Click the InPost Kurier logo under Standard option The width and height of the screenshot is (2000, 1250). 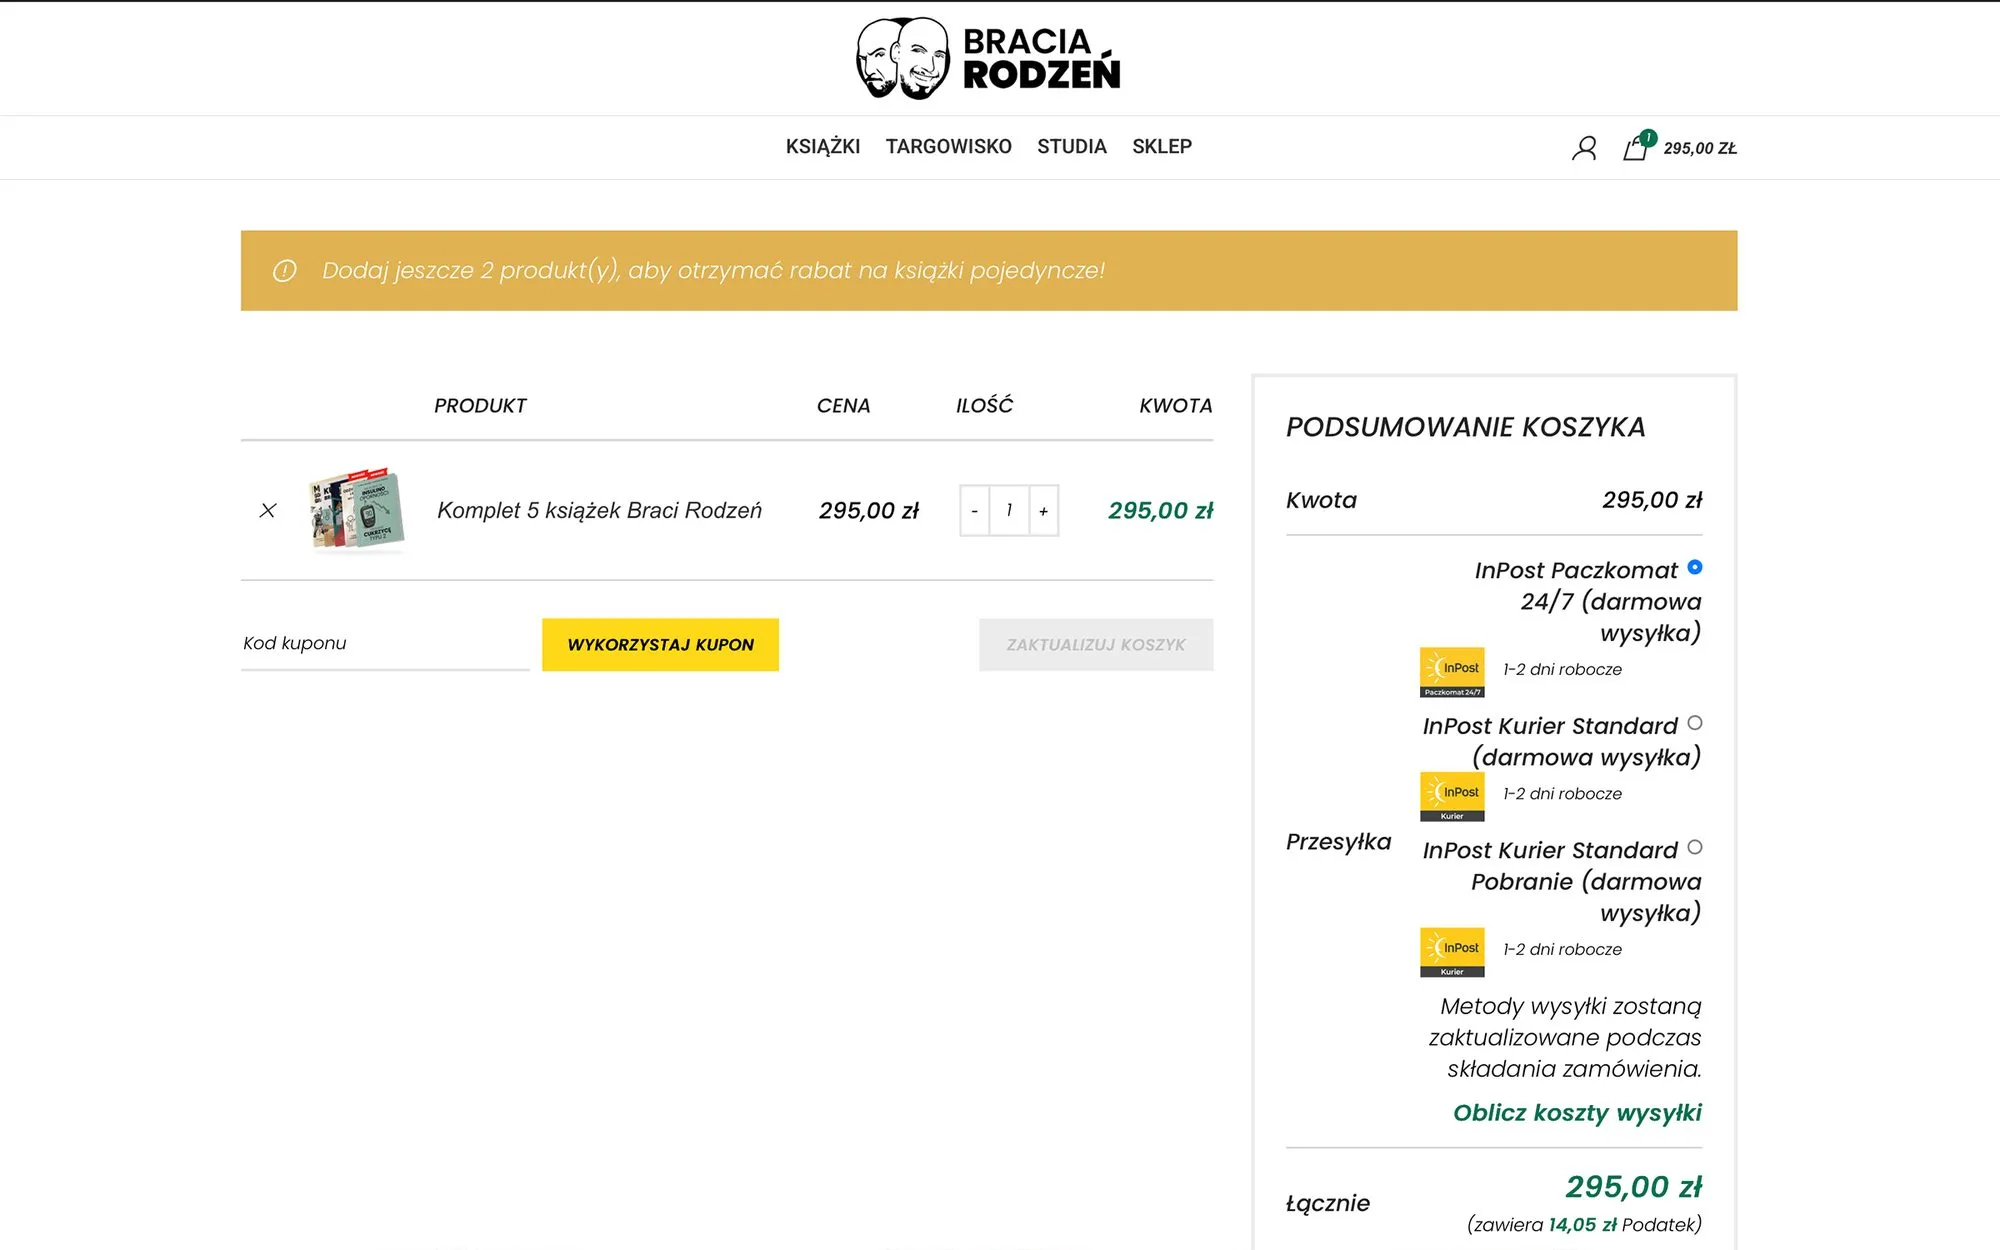(x=1452, y=797)
